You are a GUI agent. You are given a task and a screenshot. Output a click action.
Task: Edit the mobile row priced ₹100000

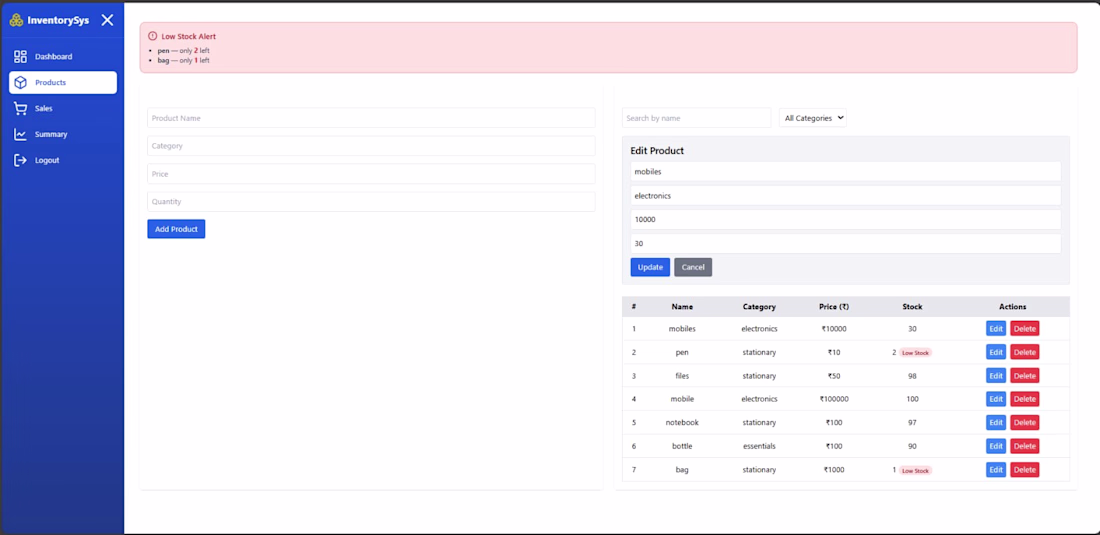coord(996,399)
